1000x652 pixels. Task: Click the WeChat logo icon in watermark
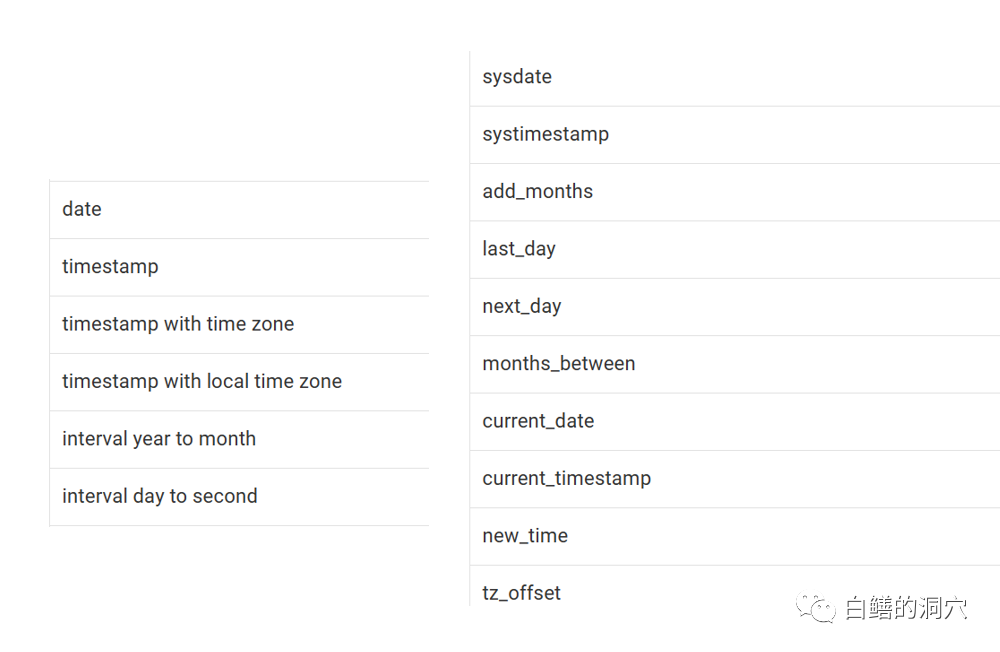tap(815, 607)
